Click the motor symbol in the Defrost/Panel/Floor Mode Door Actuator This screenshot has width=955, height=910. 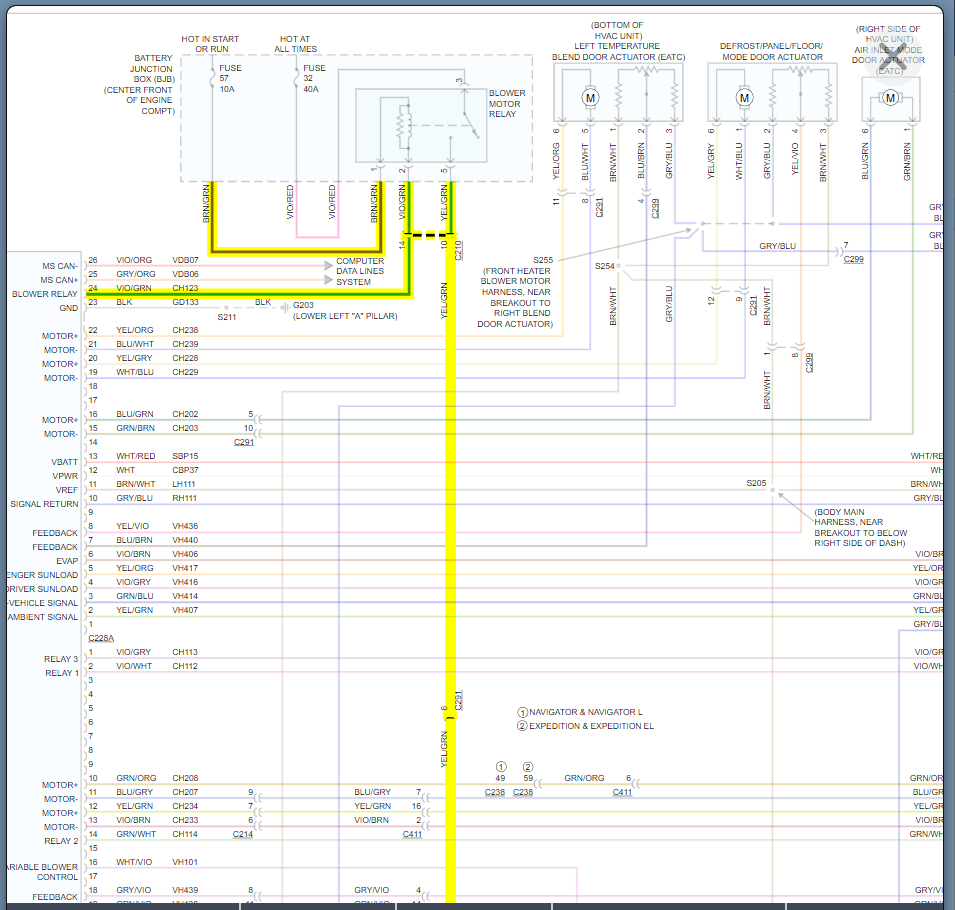[x=744, y=97]
